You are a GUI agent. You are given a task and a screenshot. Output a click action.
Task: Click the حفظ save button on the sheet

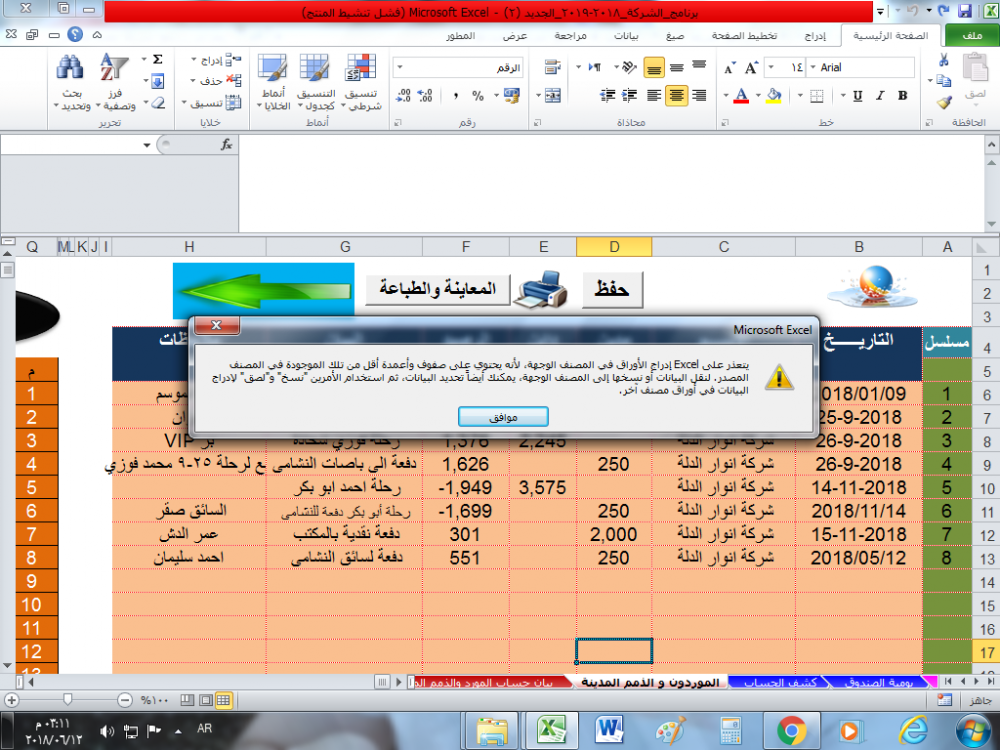click(x=612, y=290)
